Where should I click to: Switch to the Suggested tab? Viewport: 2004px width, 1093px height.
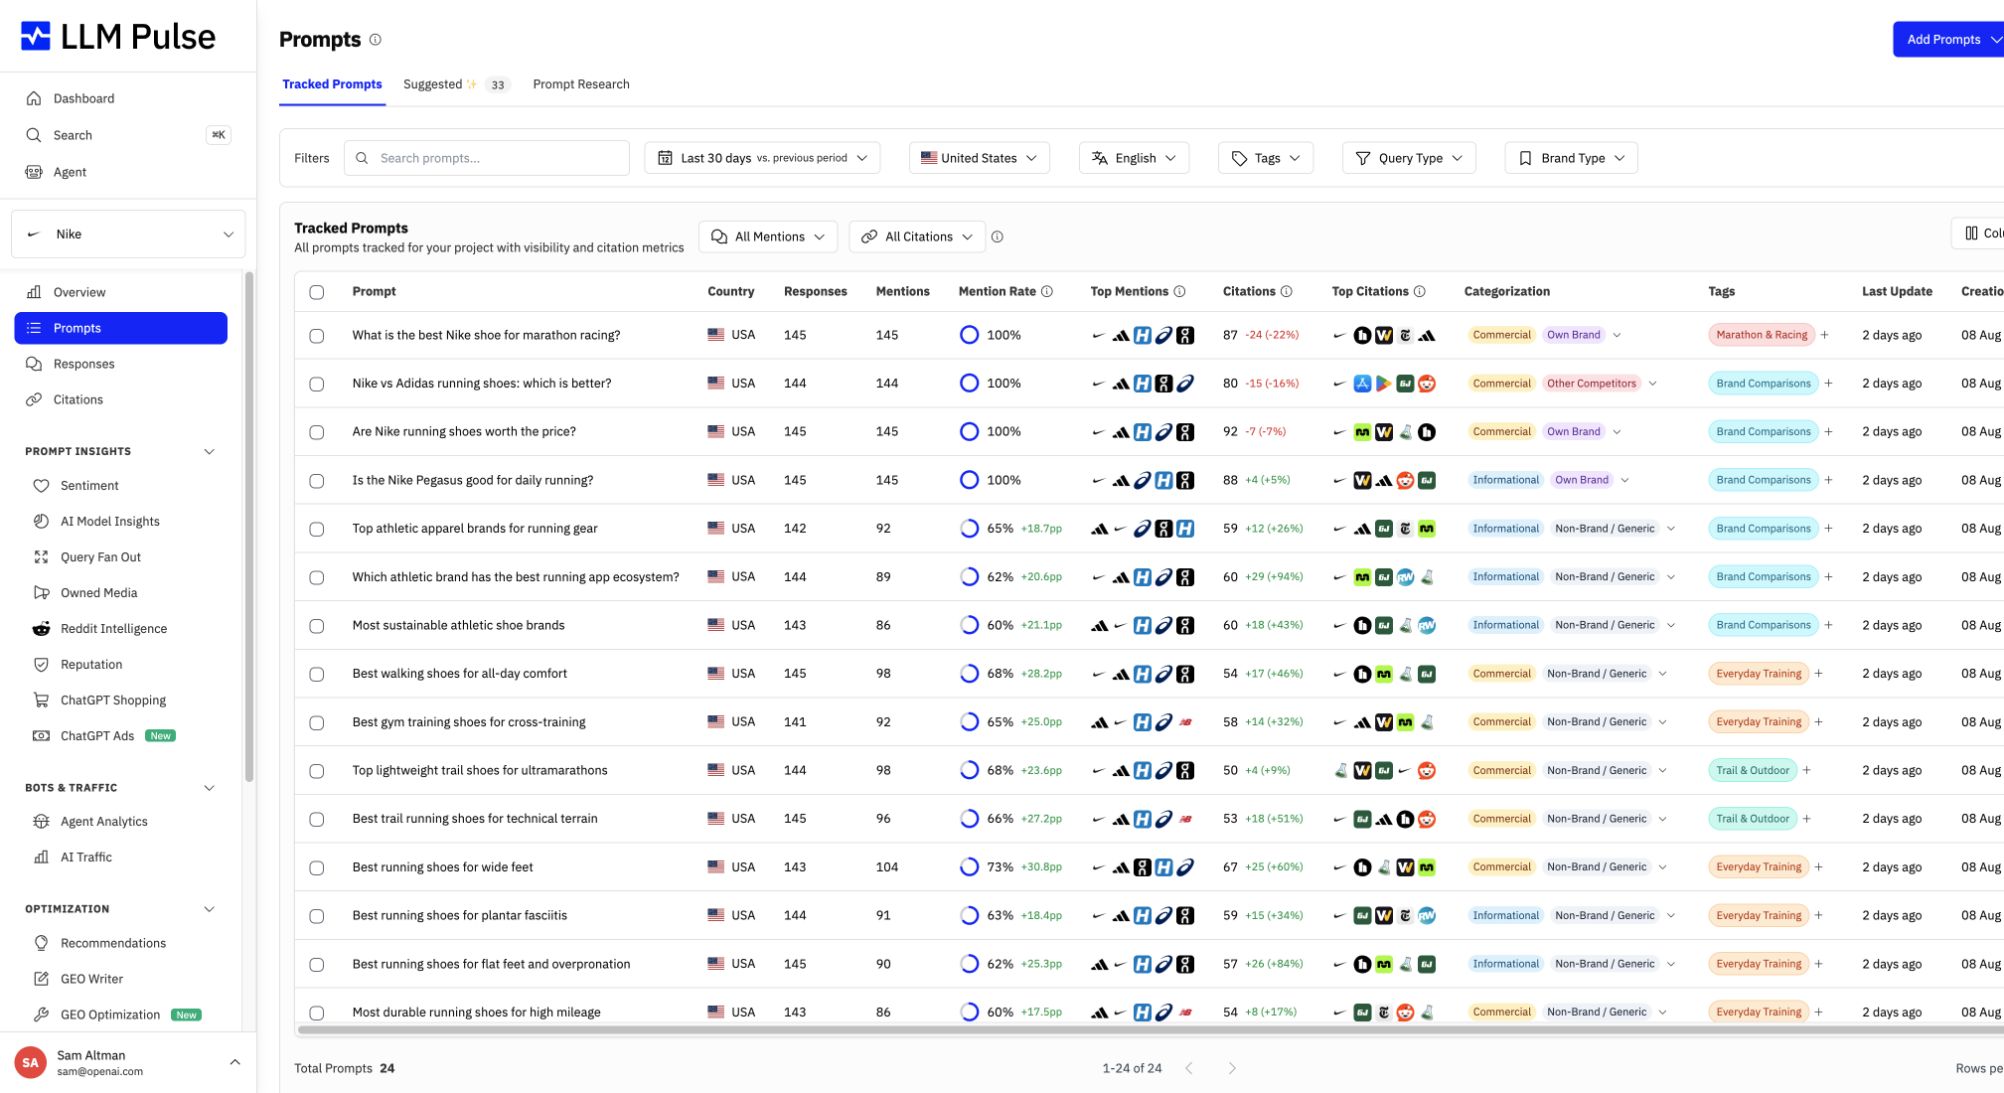pos(456,84)
